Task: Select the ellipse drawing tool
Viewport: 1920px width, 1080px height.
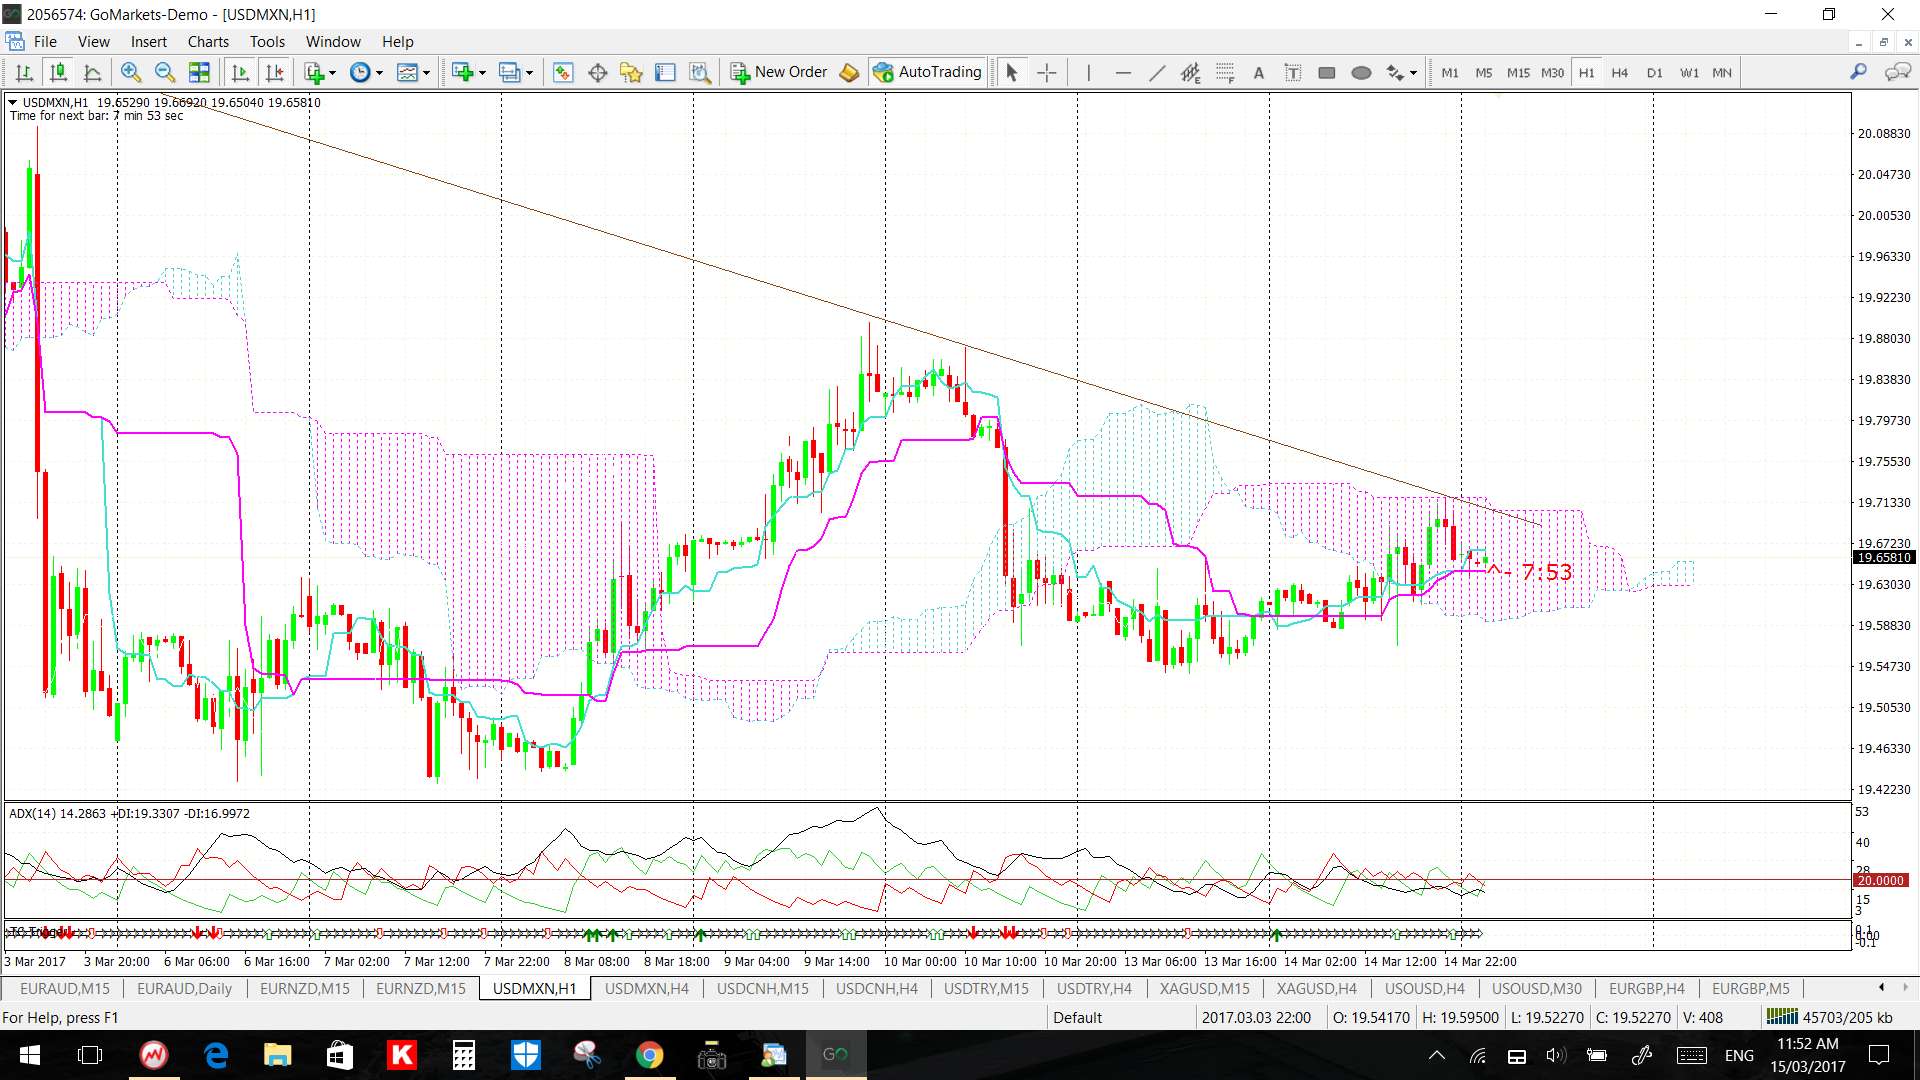Action: [1361, 72]
